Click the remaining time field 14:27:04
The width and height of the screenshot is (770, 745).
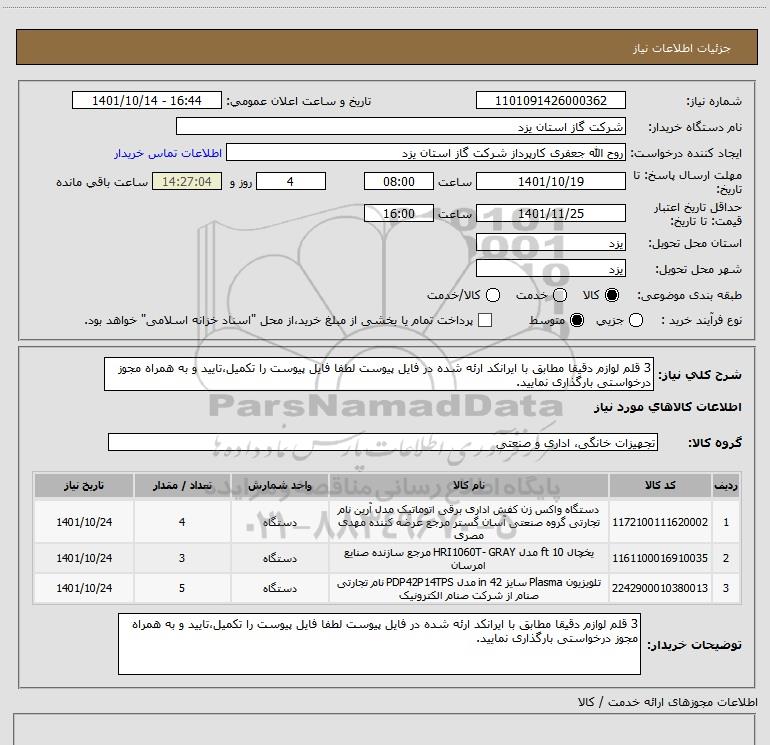pos(187,181)
